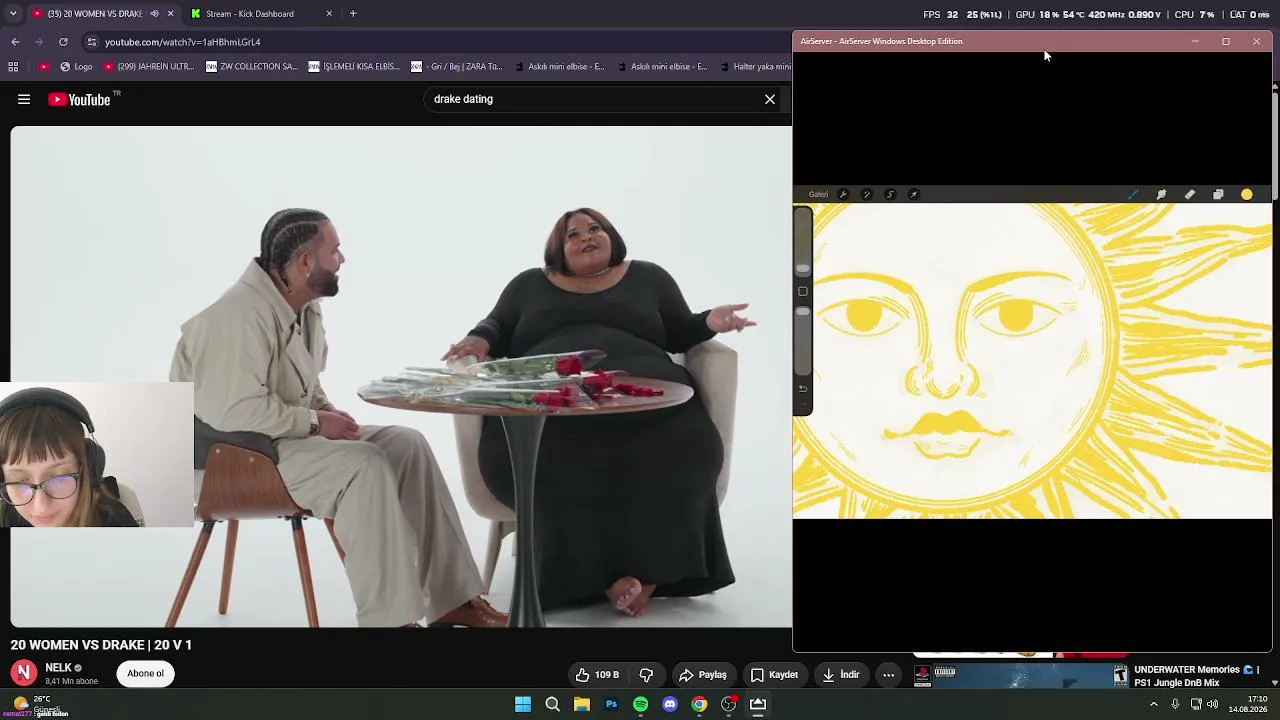Open site information icon in address bar

pos(92,42)
